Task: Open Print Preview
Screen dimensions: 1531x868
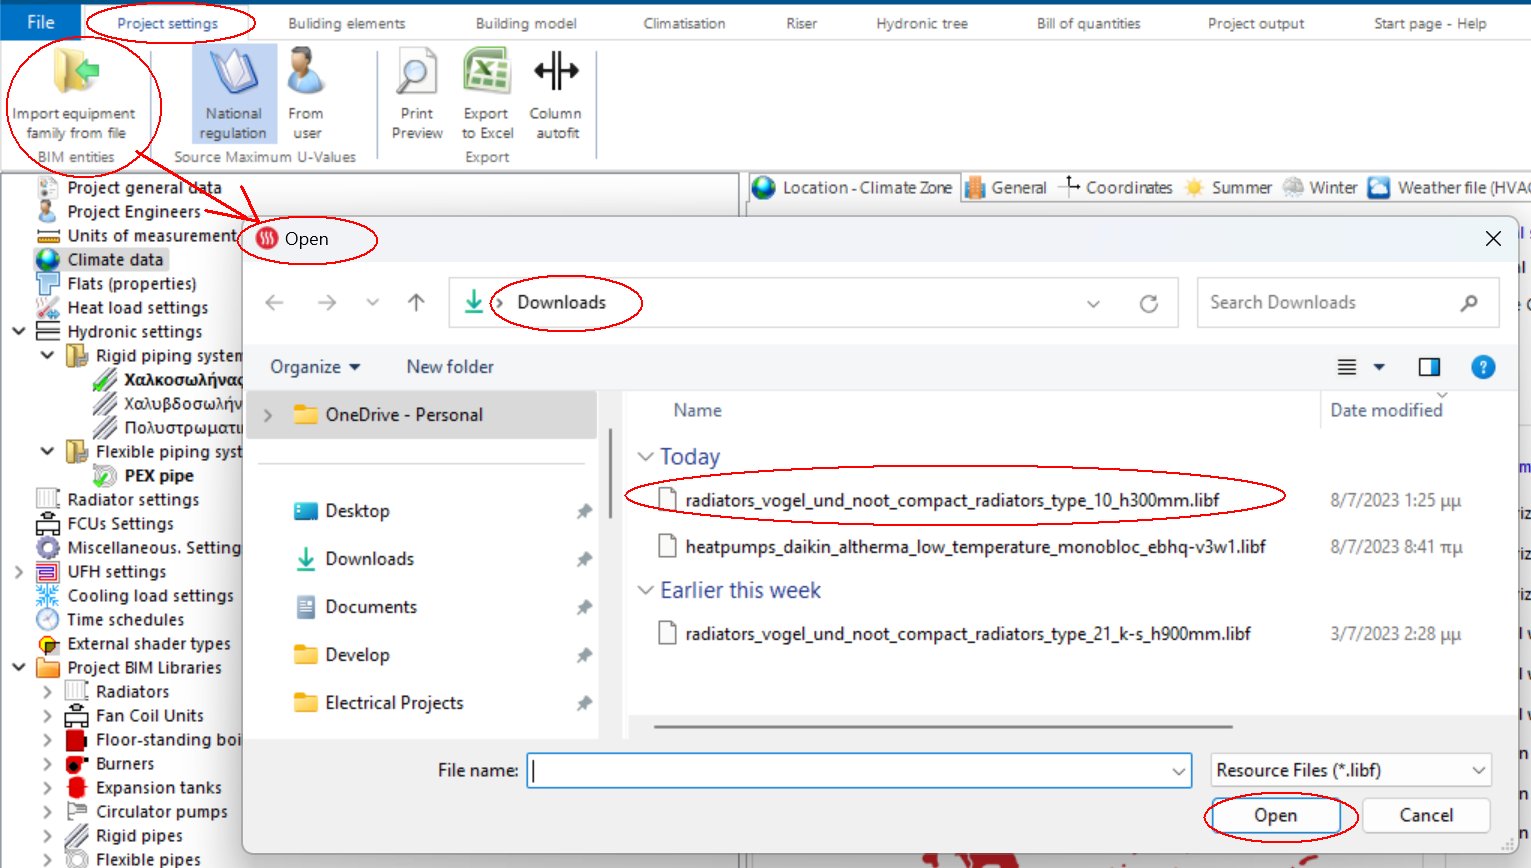Action: click(x=417, y=75)
